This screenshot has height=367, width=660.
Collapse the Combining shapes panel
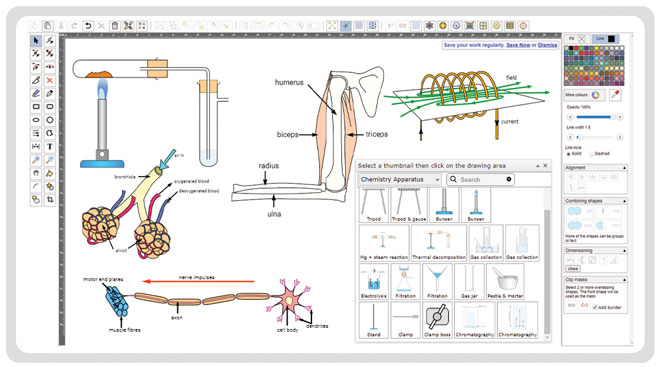[624, 201]
